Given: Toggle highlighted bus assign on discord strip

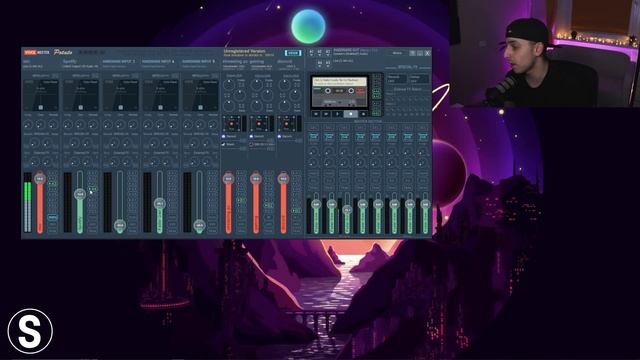Looking at the screenshot, I should tap(296, 211).
